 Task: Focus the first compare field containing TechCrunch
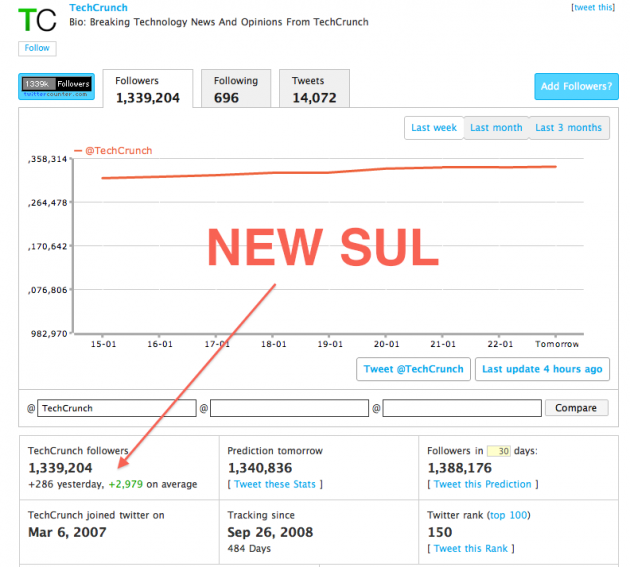coord(117,408)
